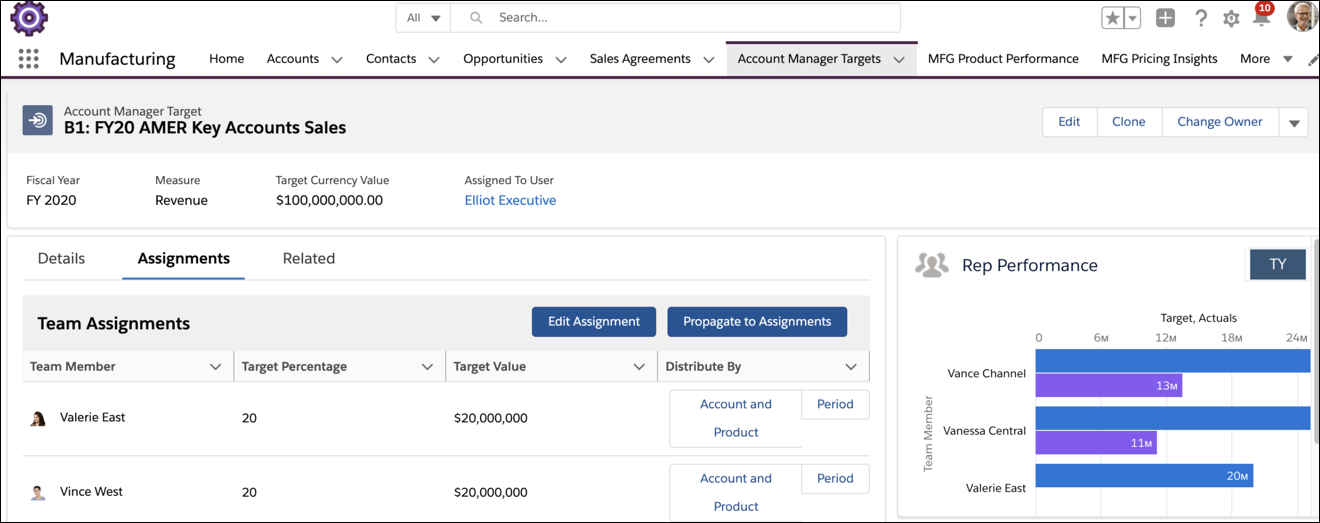
Task: Expand the Opportunities tab chevron
Action: click(561, 60)
